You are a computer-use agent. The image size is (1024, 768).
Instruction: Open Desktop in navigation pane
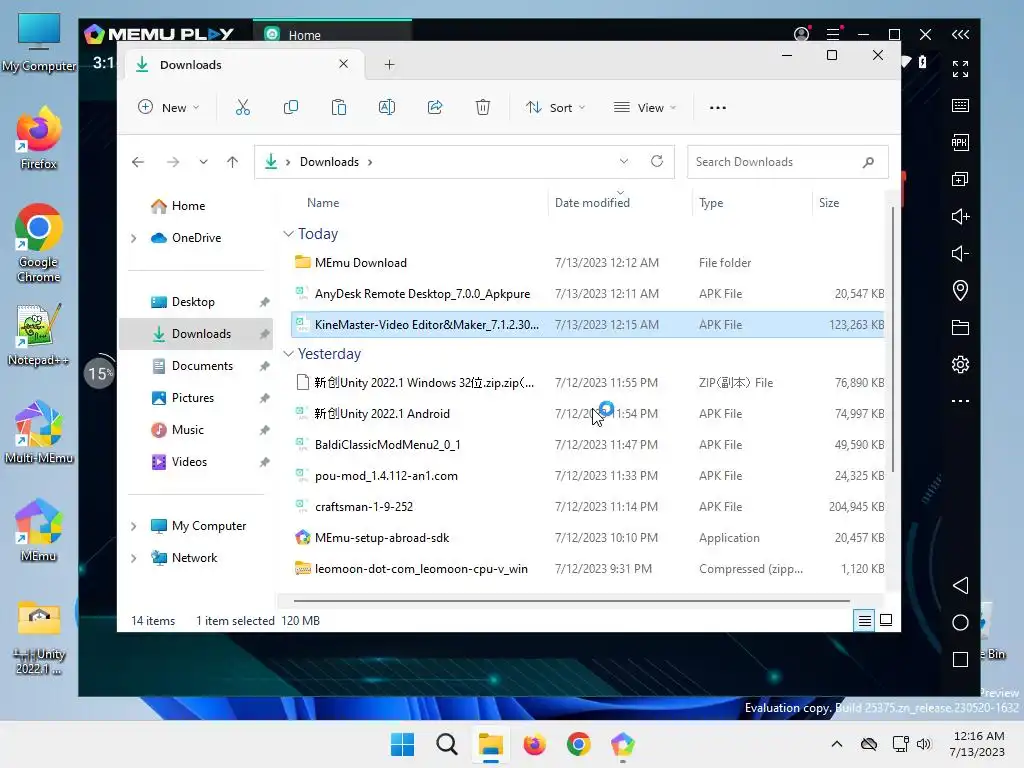(193, 302)
